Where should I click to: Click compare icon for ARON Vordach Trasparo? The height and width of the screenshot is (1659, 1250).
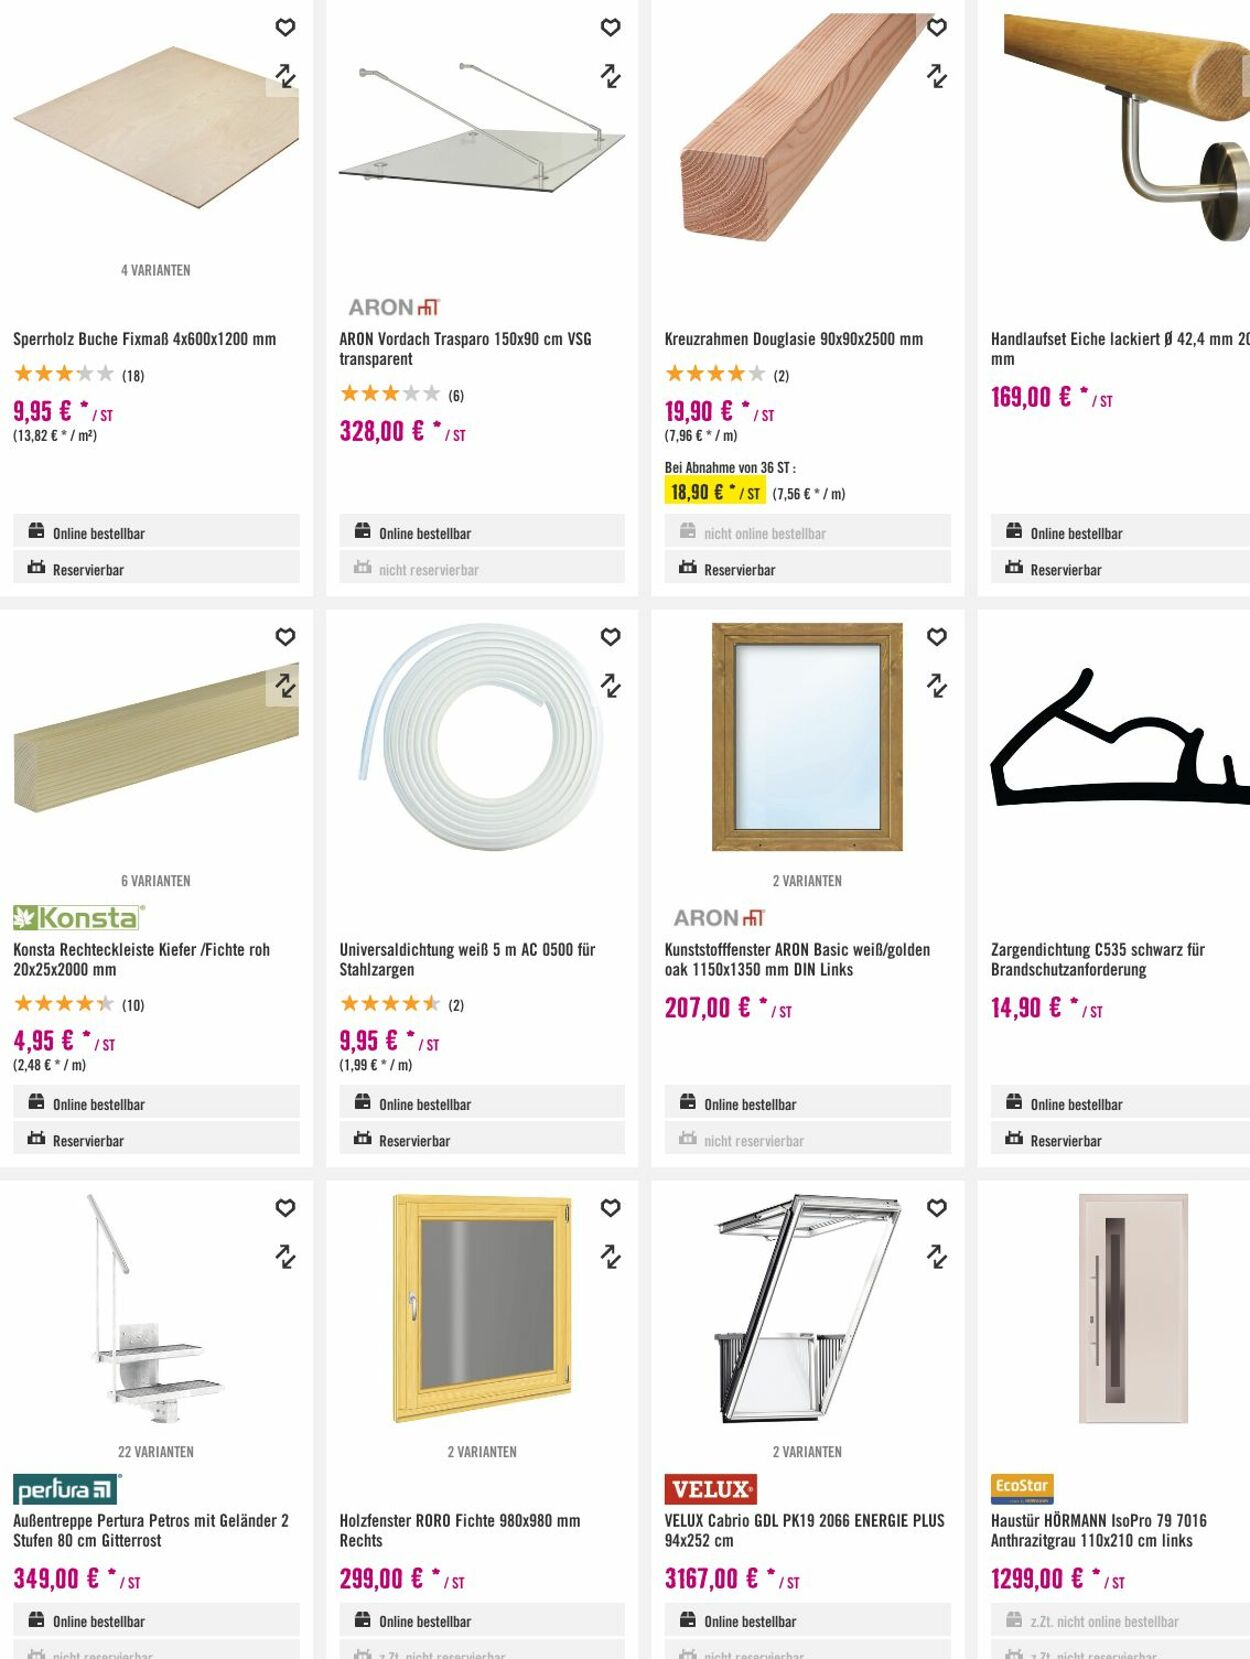pos(610,76)
